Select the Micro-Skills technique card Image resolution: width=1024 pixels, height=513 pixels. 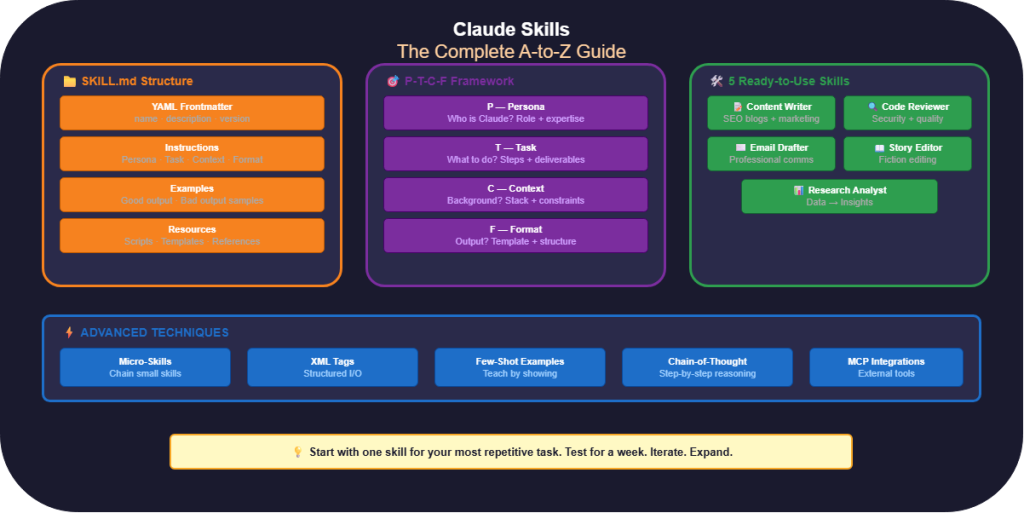[145, 367]
